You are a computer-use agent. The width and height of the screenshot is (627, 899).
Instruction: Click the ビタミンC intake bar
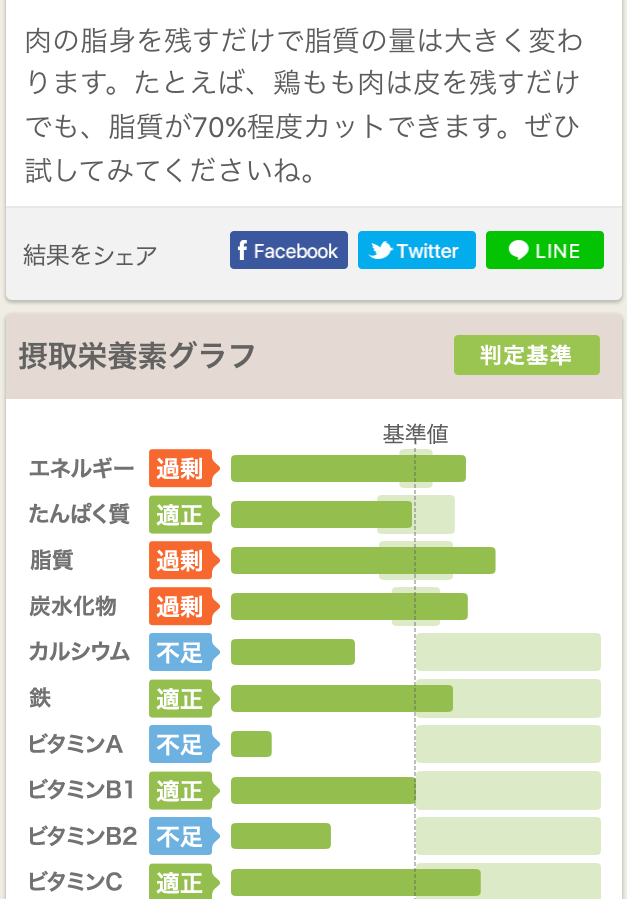tap(355, 882)
